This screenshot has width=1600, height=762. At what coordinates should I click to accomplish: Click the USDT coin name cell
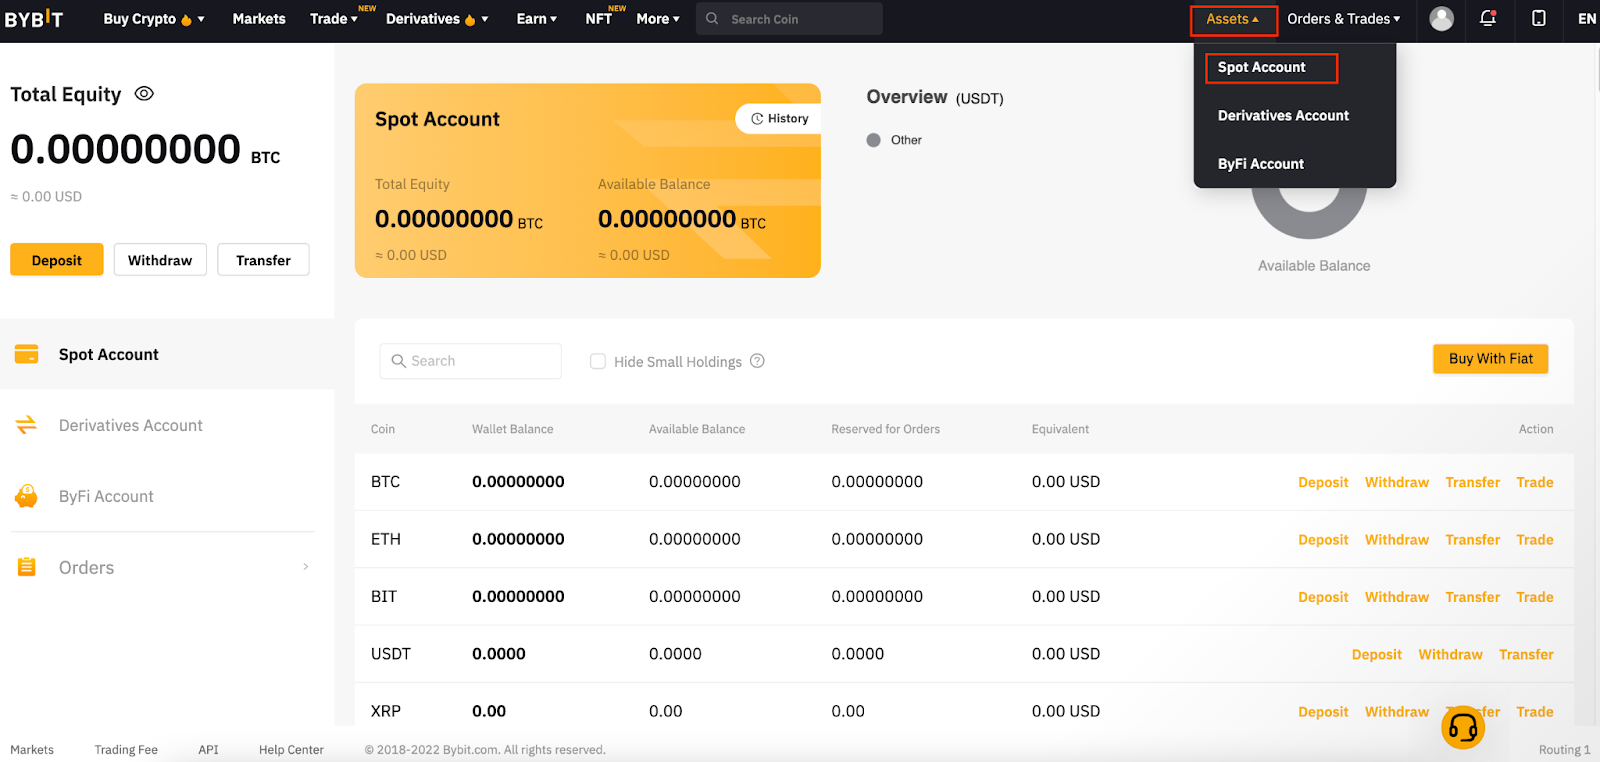(x=391, y=654)
